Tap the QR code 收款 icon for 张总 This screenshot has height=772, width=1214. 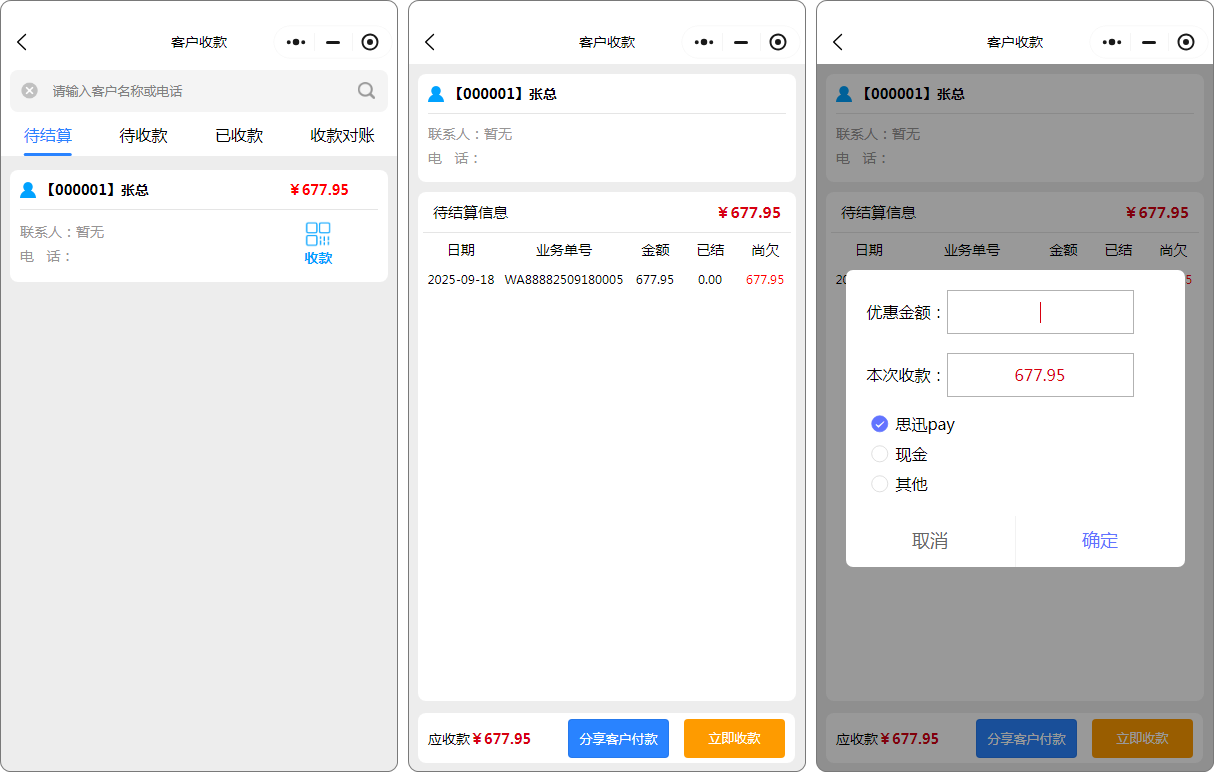coord(318,243)
